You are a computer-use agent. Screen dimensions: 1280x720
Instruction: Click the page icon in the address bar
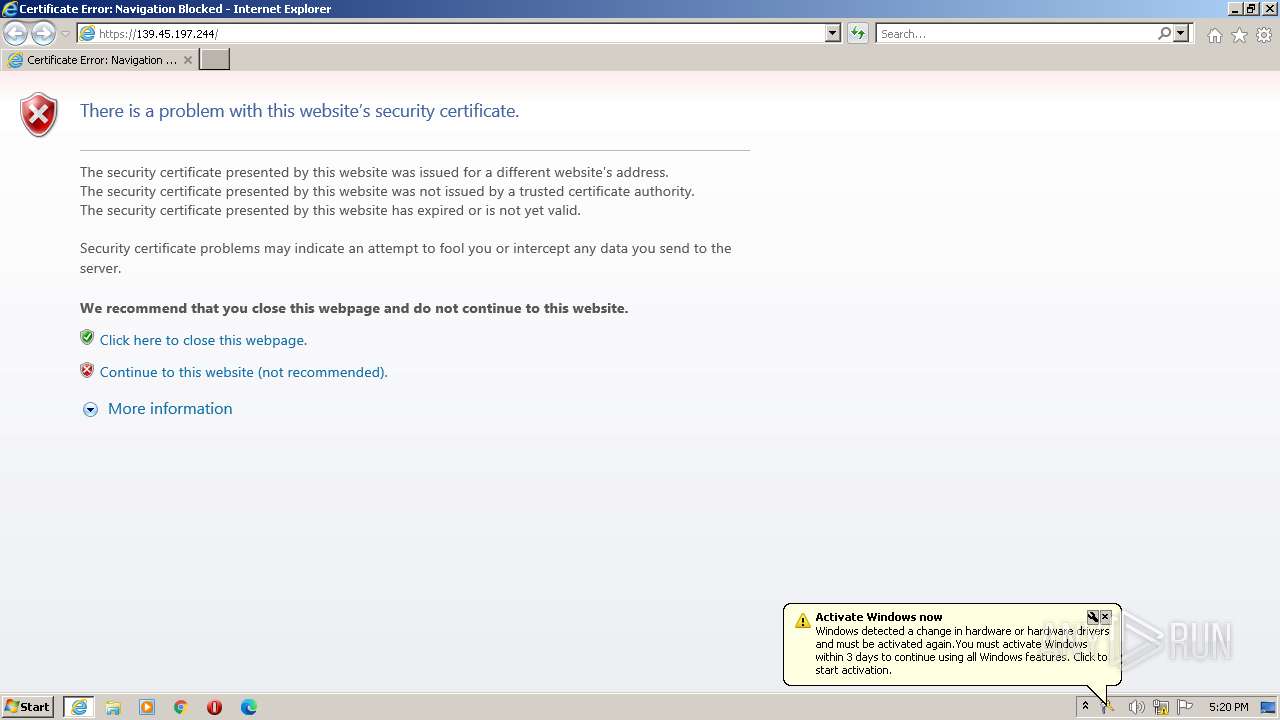88,33
